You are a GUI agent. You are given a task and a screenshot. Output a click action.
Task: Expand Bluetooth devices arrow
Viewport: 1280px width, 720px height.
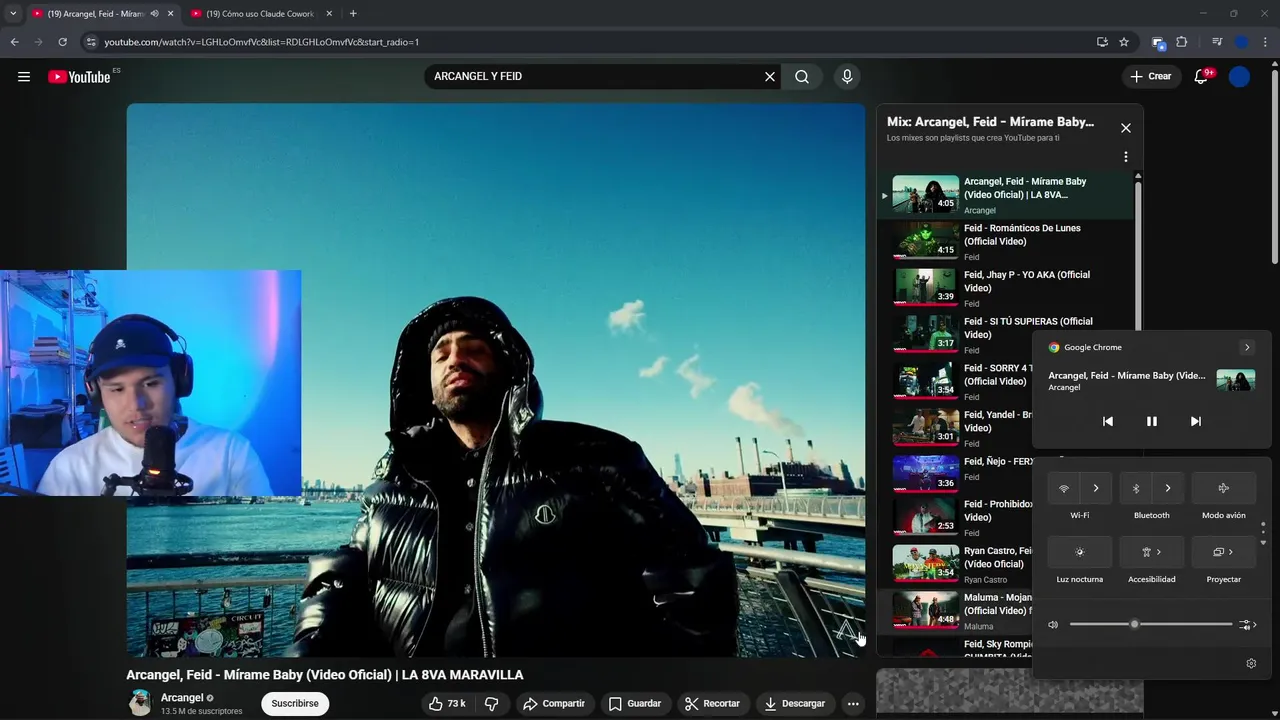pyautogui.click(x=1168, y=489)
